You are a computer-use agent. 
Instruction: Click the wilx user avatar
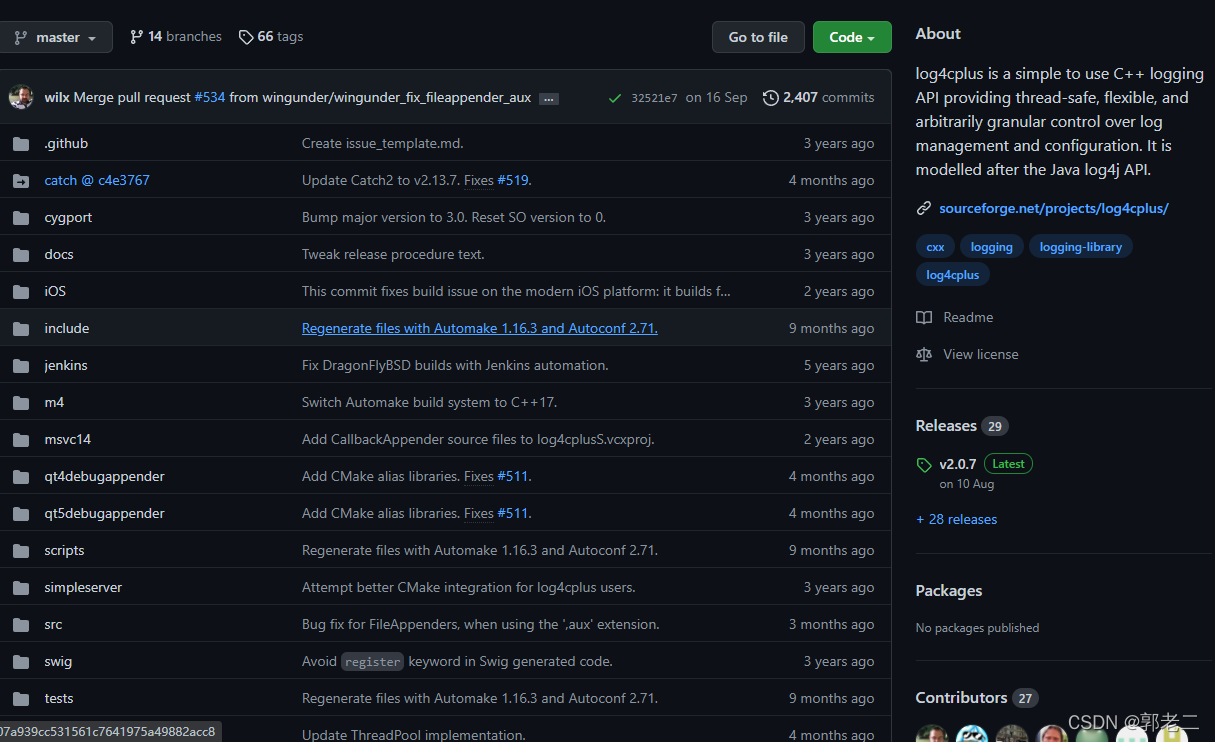[21, 97]
